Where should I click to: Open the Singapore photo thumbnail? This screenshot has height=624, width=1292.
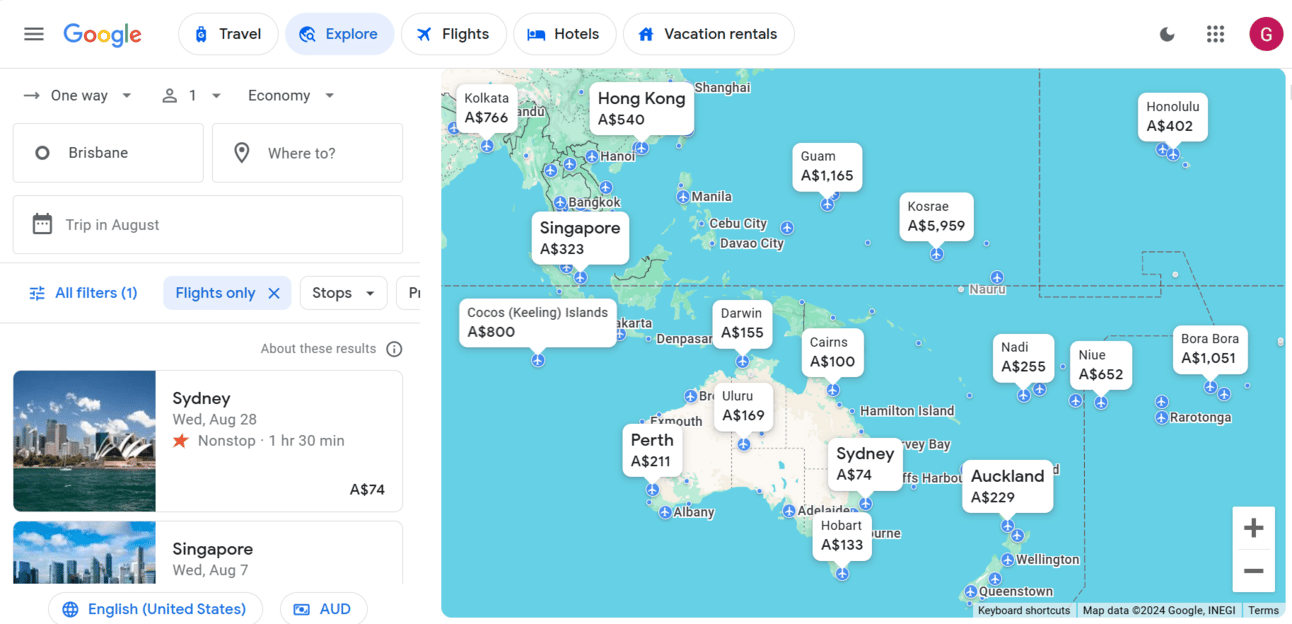85,552
